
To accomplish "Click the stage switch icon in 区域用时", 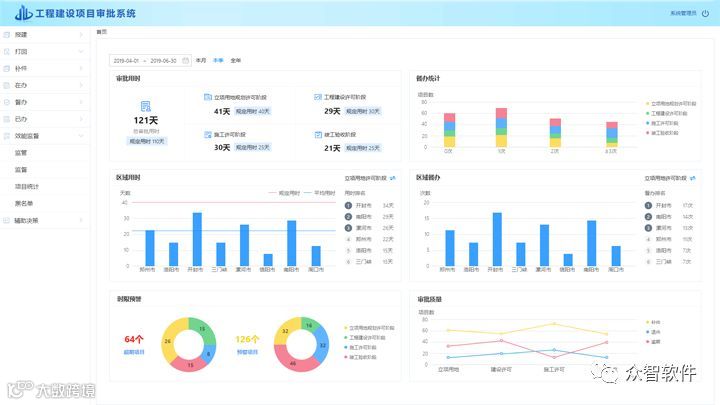I will (393, 178).
